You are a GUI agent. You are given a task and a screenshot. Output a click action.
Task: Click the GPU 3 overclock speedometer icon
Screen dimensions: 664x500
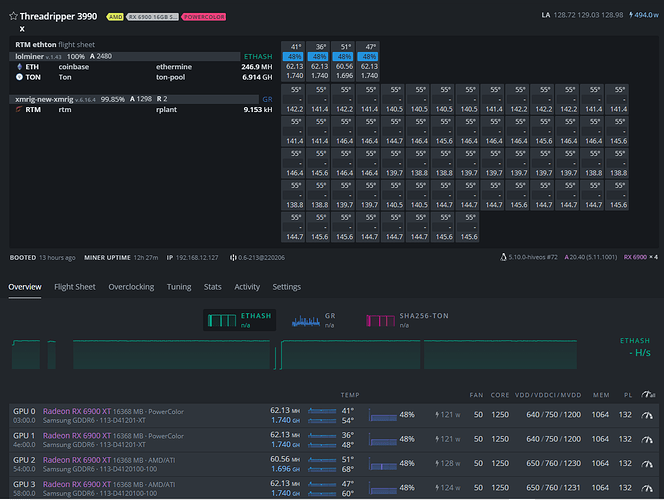point(647,488)
